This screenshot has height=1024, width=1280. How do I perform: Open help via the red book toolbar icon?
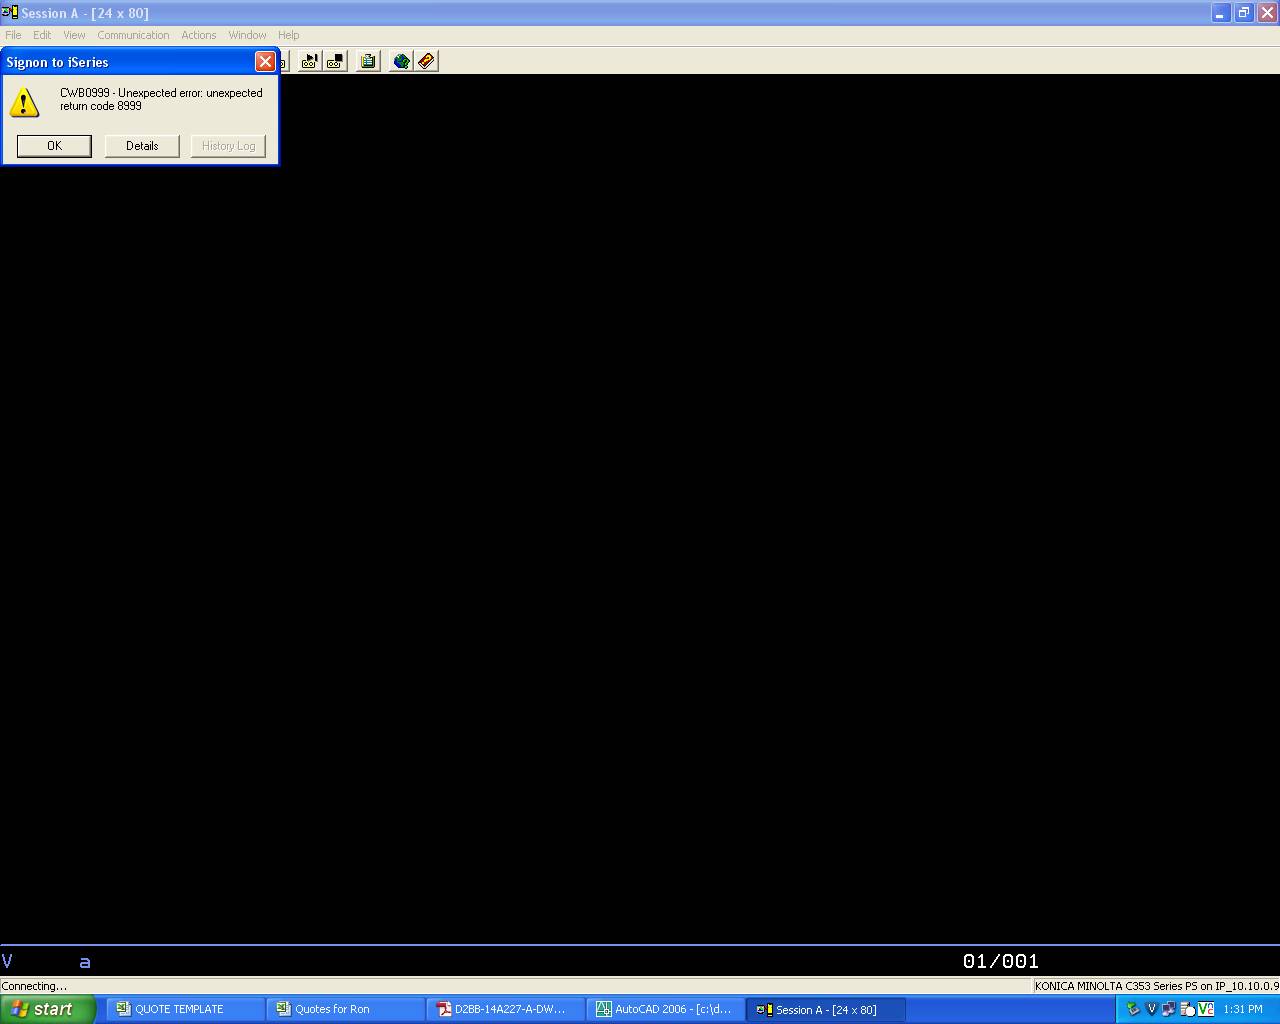pyautogui.click(x=427, y=61)
